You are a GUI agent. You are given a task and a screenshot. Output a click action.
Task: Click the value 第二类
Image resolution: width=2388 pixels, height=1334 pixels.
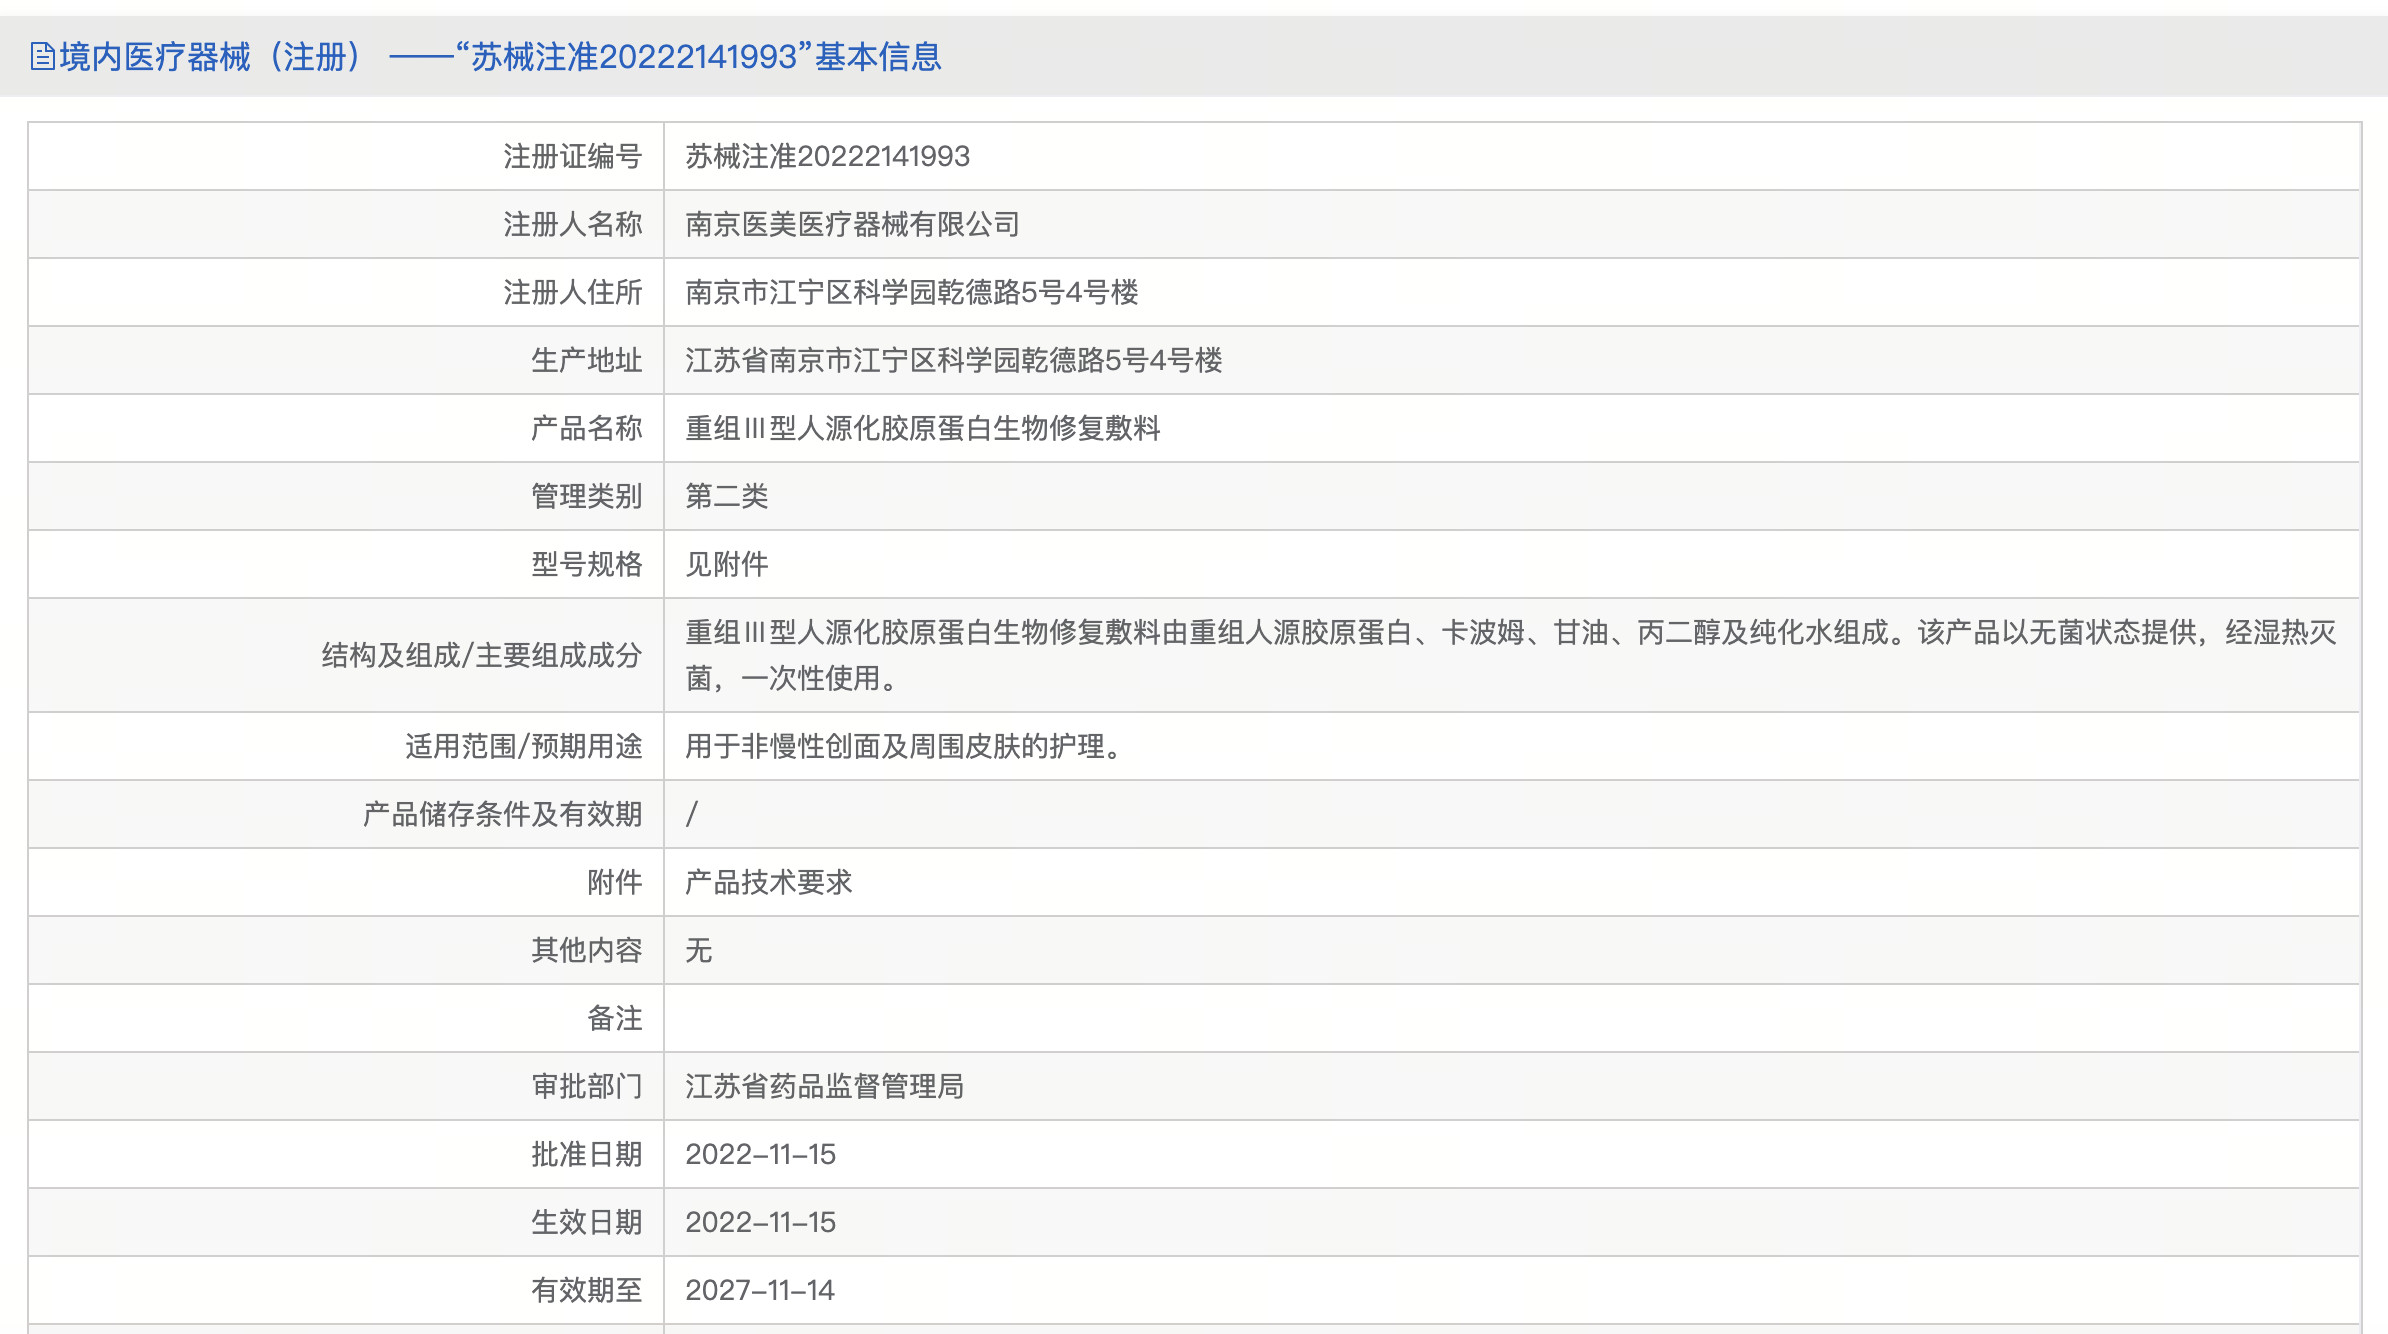tap(727, 497)
